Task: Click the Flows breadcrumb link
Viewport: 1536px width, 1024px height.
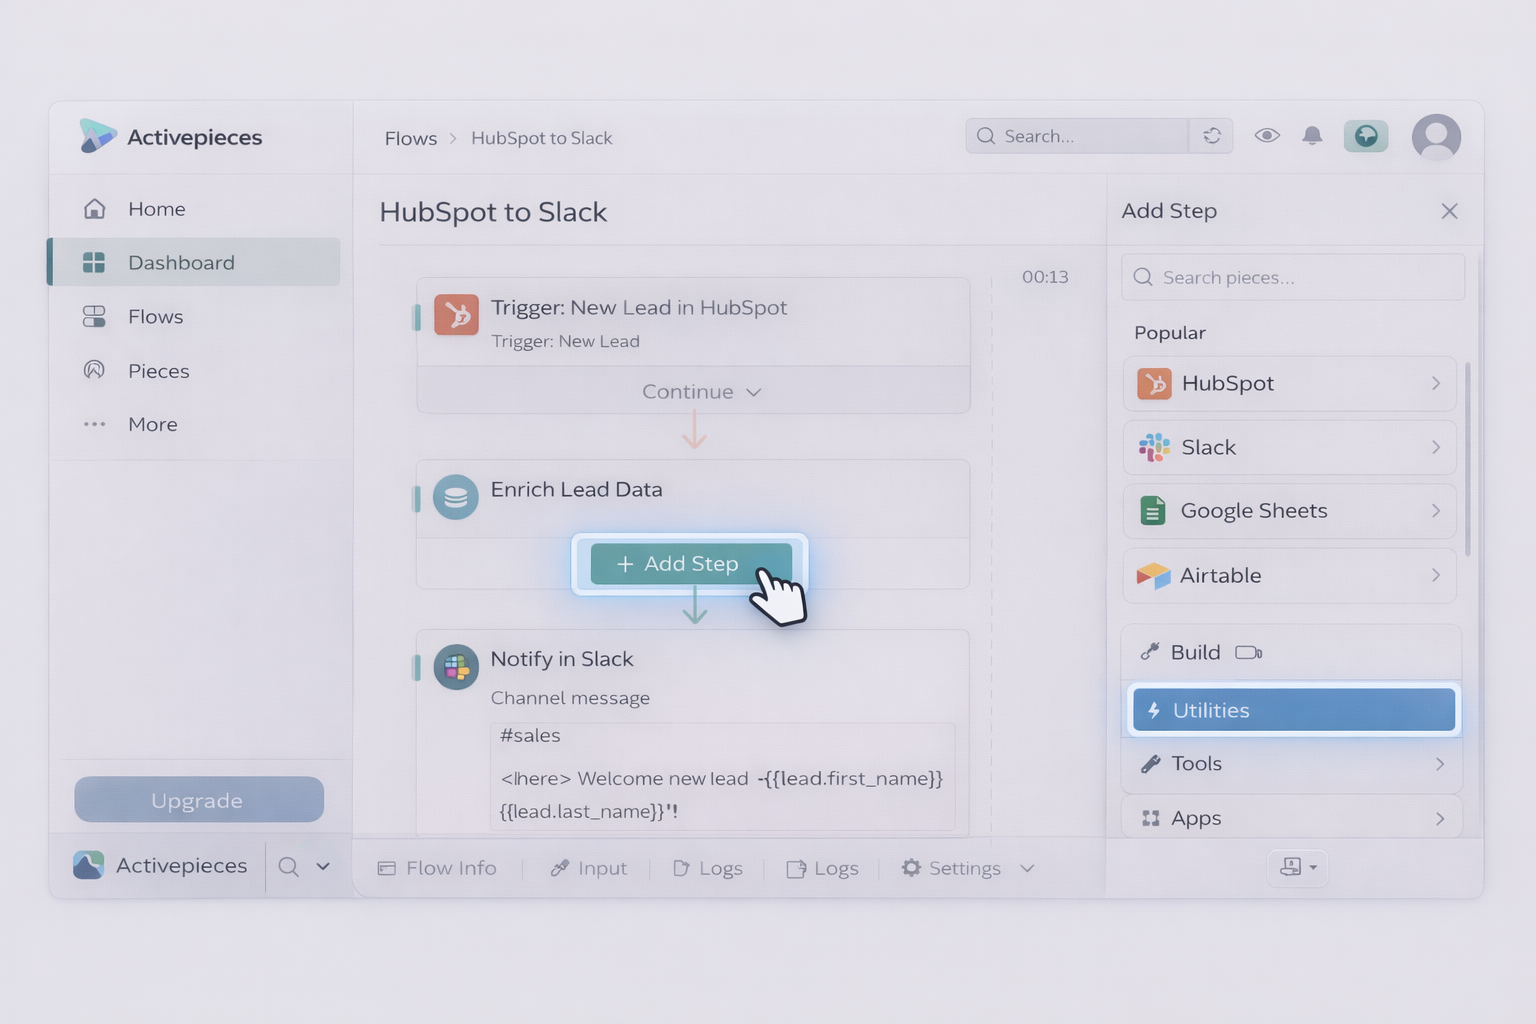Action: tap(411, 138)
